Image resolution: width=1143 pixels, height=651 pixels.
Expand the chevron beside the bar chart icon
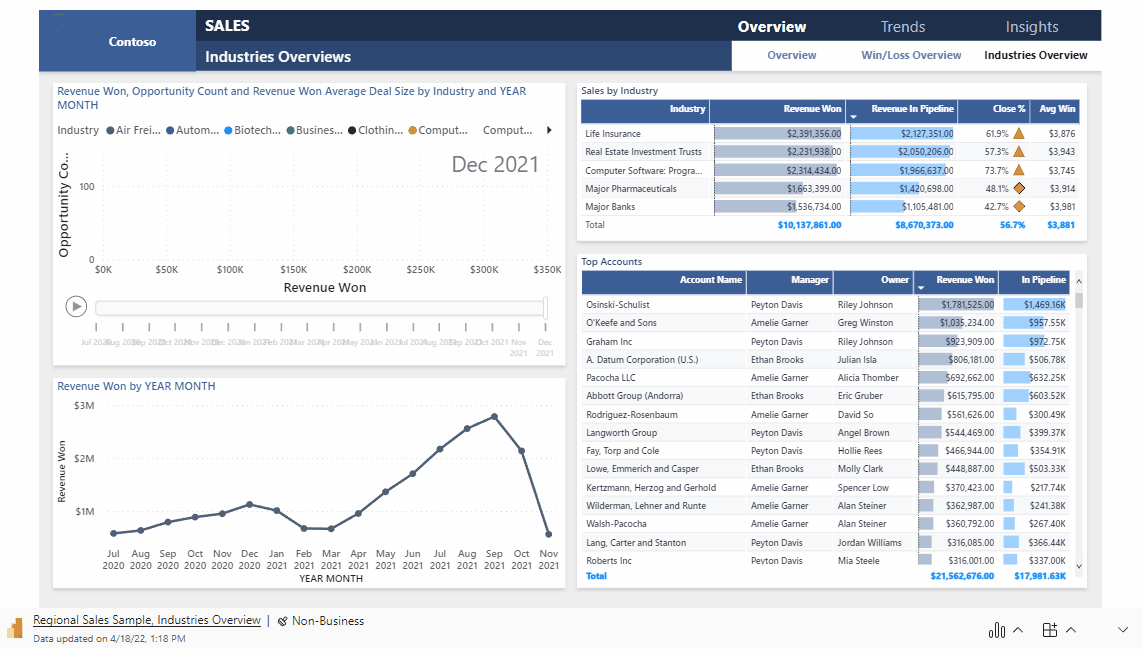pos(1016,630)
